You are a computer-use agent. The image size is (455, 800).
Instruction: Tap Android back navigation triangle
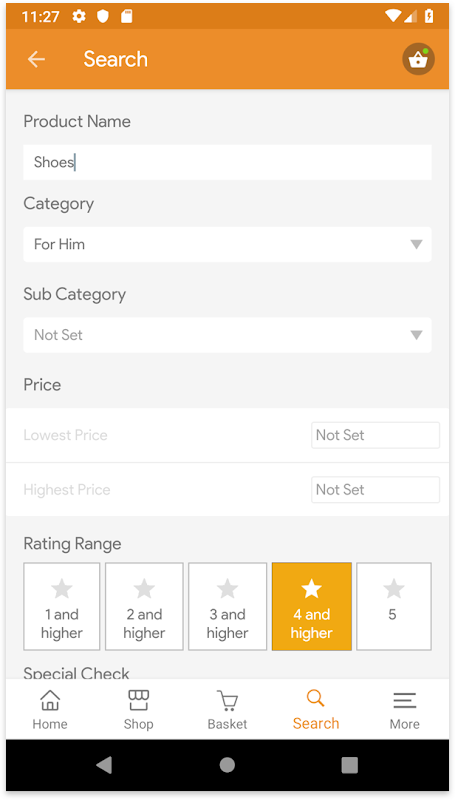(x=104, y=765)
